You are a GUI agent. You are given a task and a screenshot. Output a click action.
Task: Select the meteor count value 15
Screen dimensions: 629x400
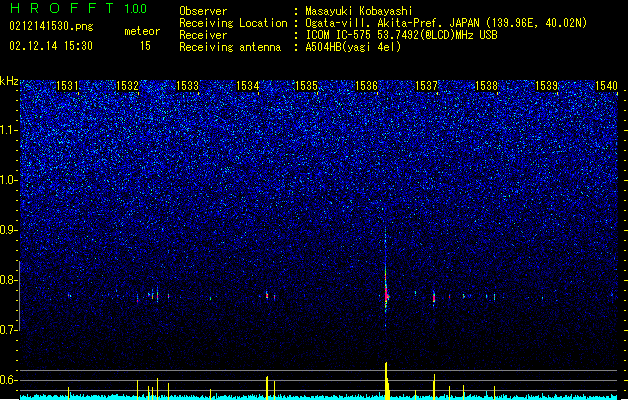[x=145, y=46]
